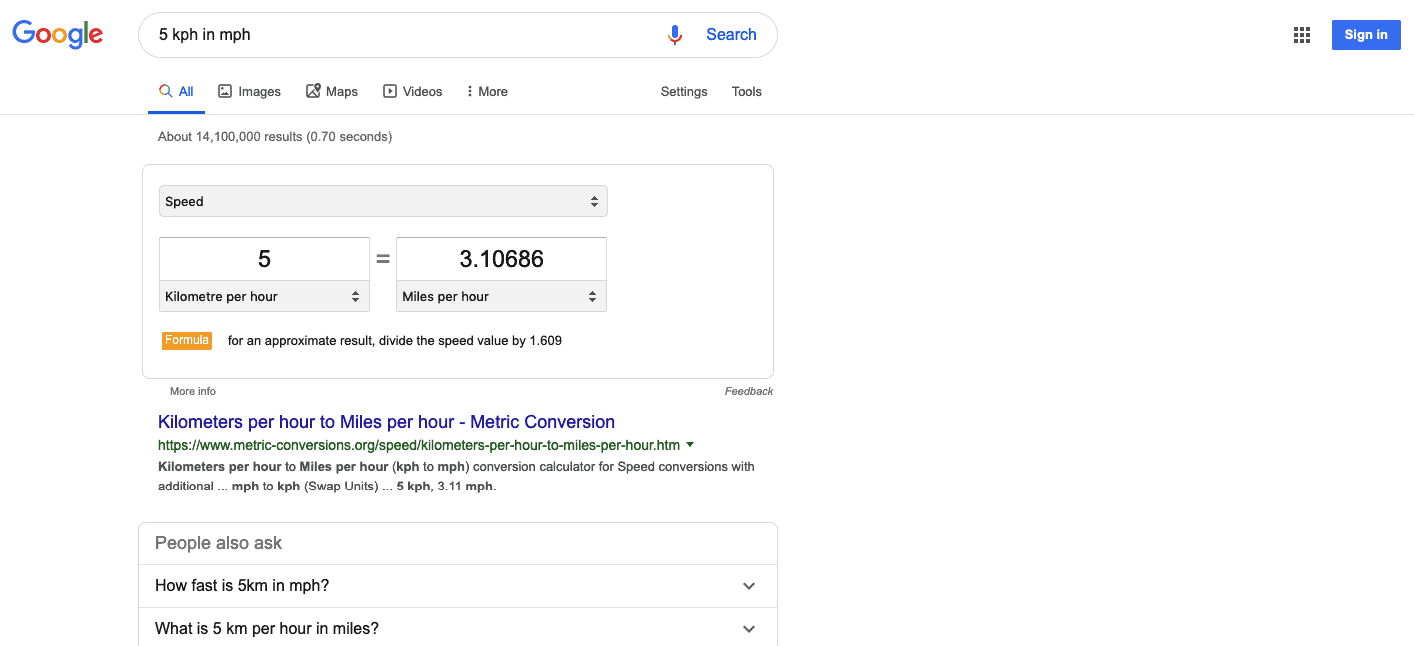Open the Tools menu

coord(746,91)
